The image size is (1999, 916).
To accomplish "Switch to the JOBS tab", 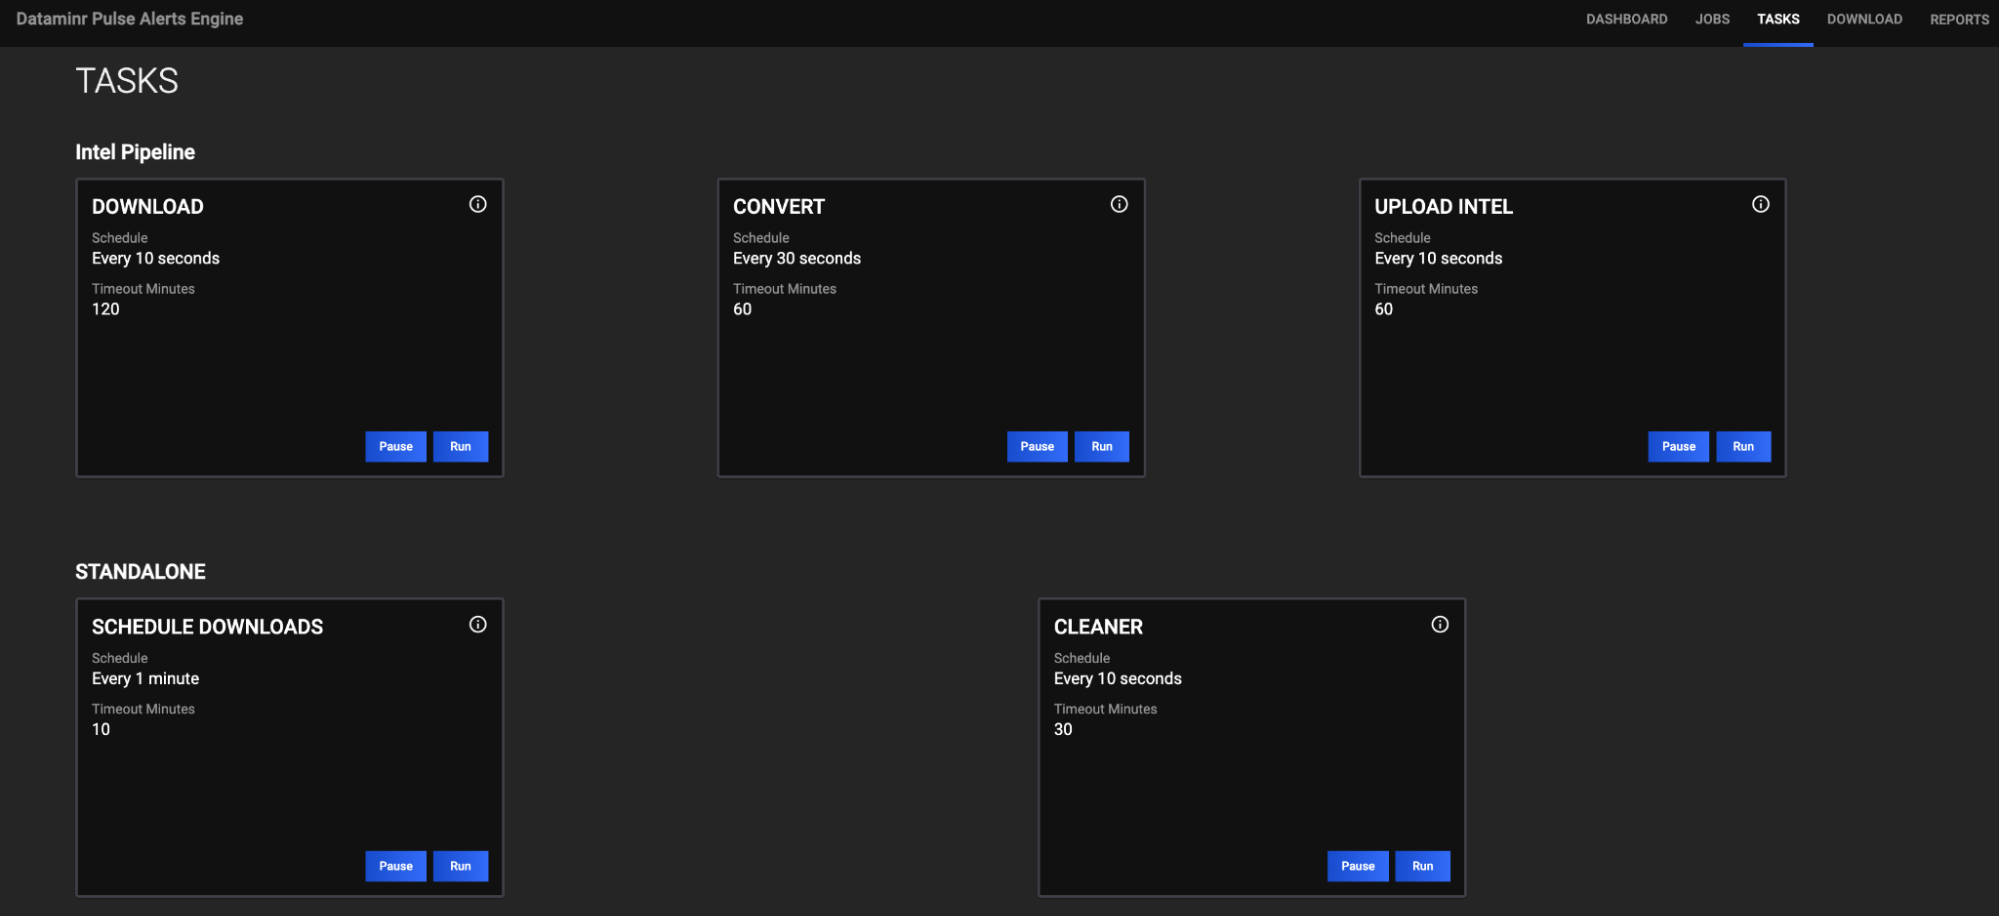I will coord(1712,19).
